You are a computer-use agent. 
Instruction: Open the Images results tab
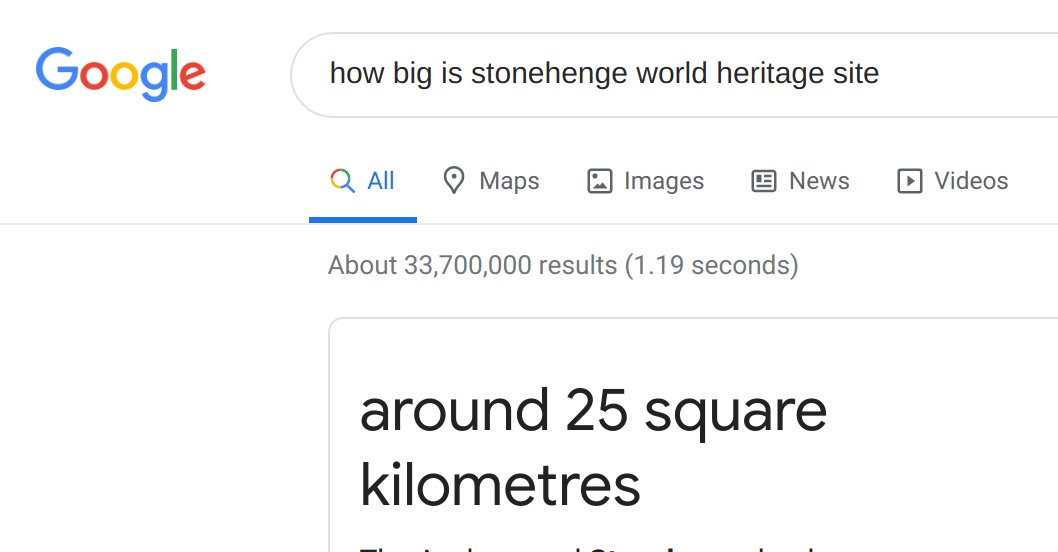[x=645, y=181]
